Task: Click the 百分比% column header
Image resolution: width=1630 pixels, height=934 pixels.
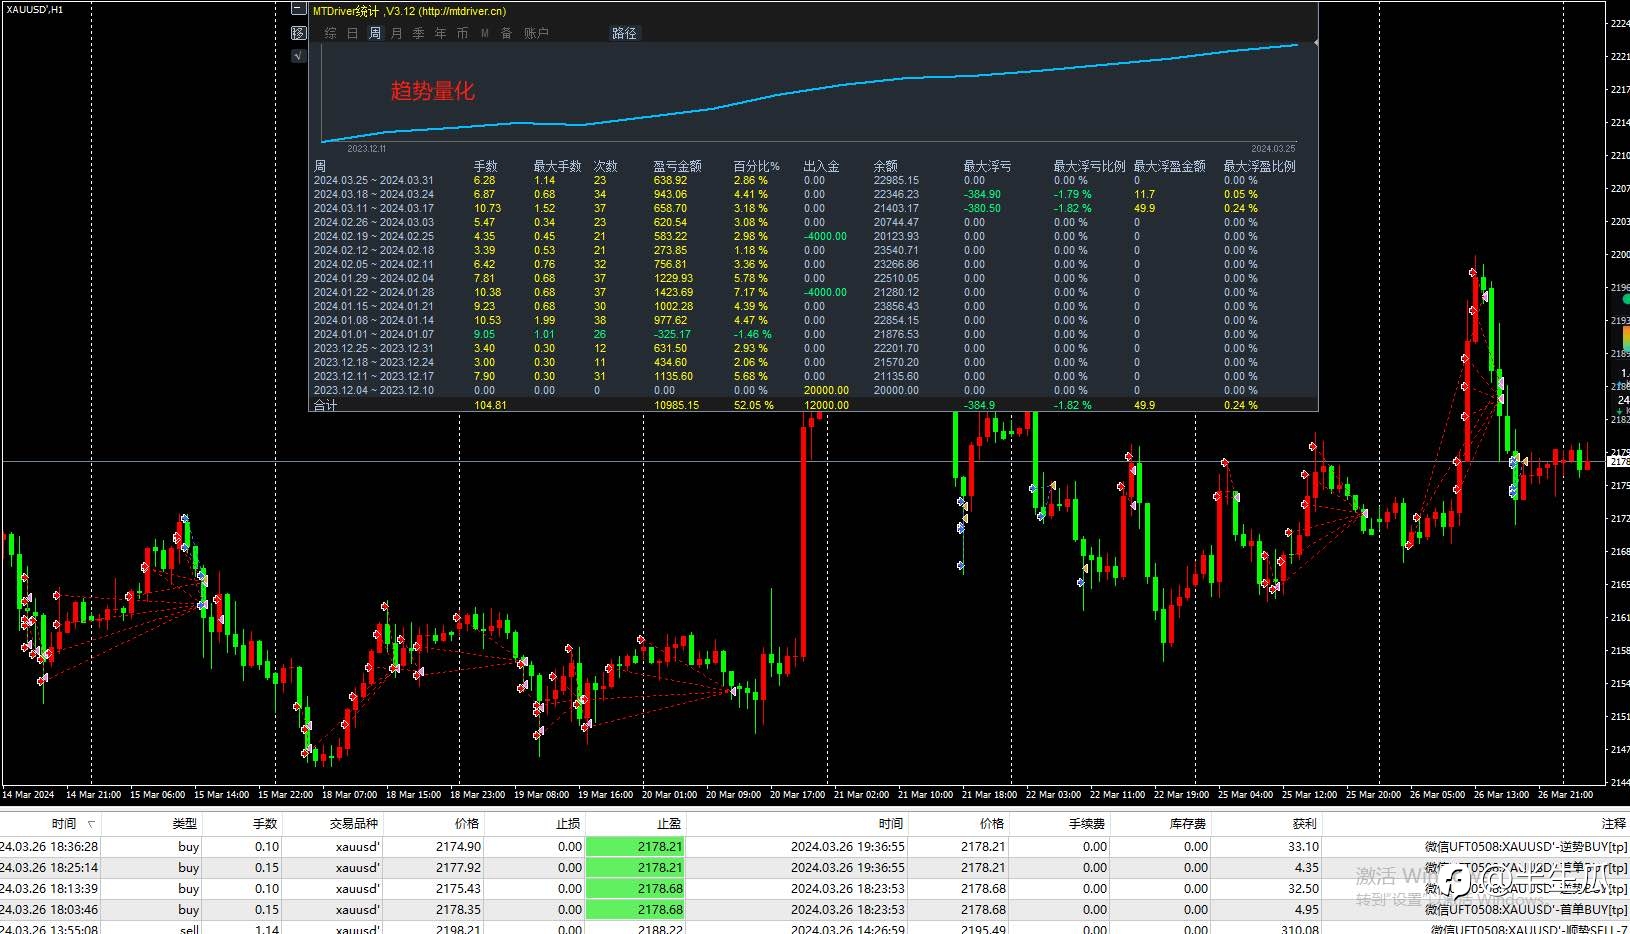Action: tap(756, 166)
